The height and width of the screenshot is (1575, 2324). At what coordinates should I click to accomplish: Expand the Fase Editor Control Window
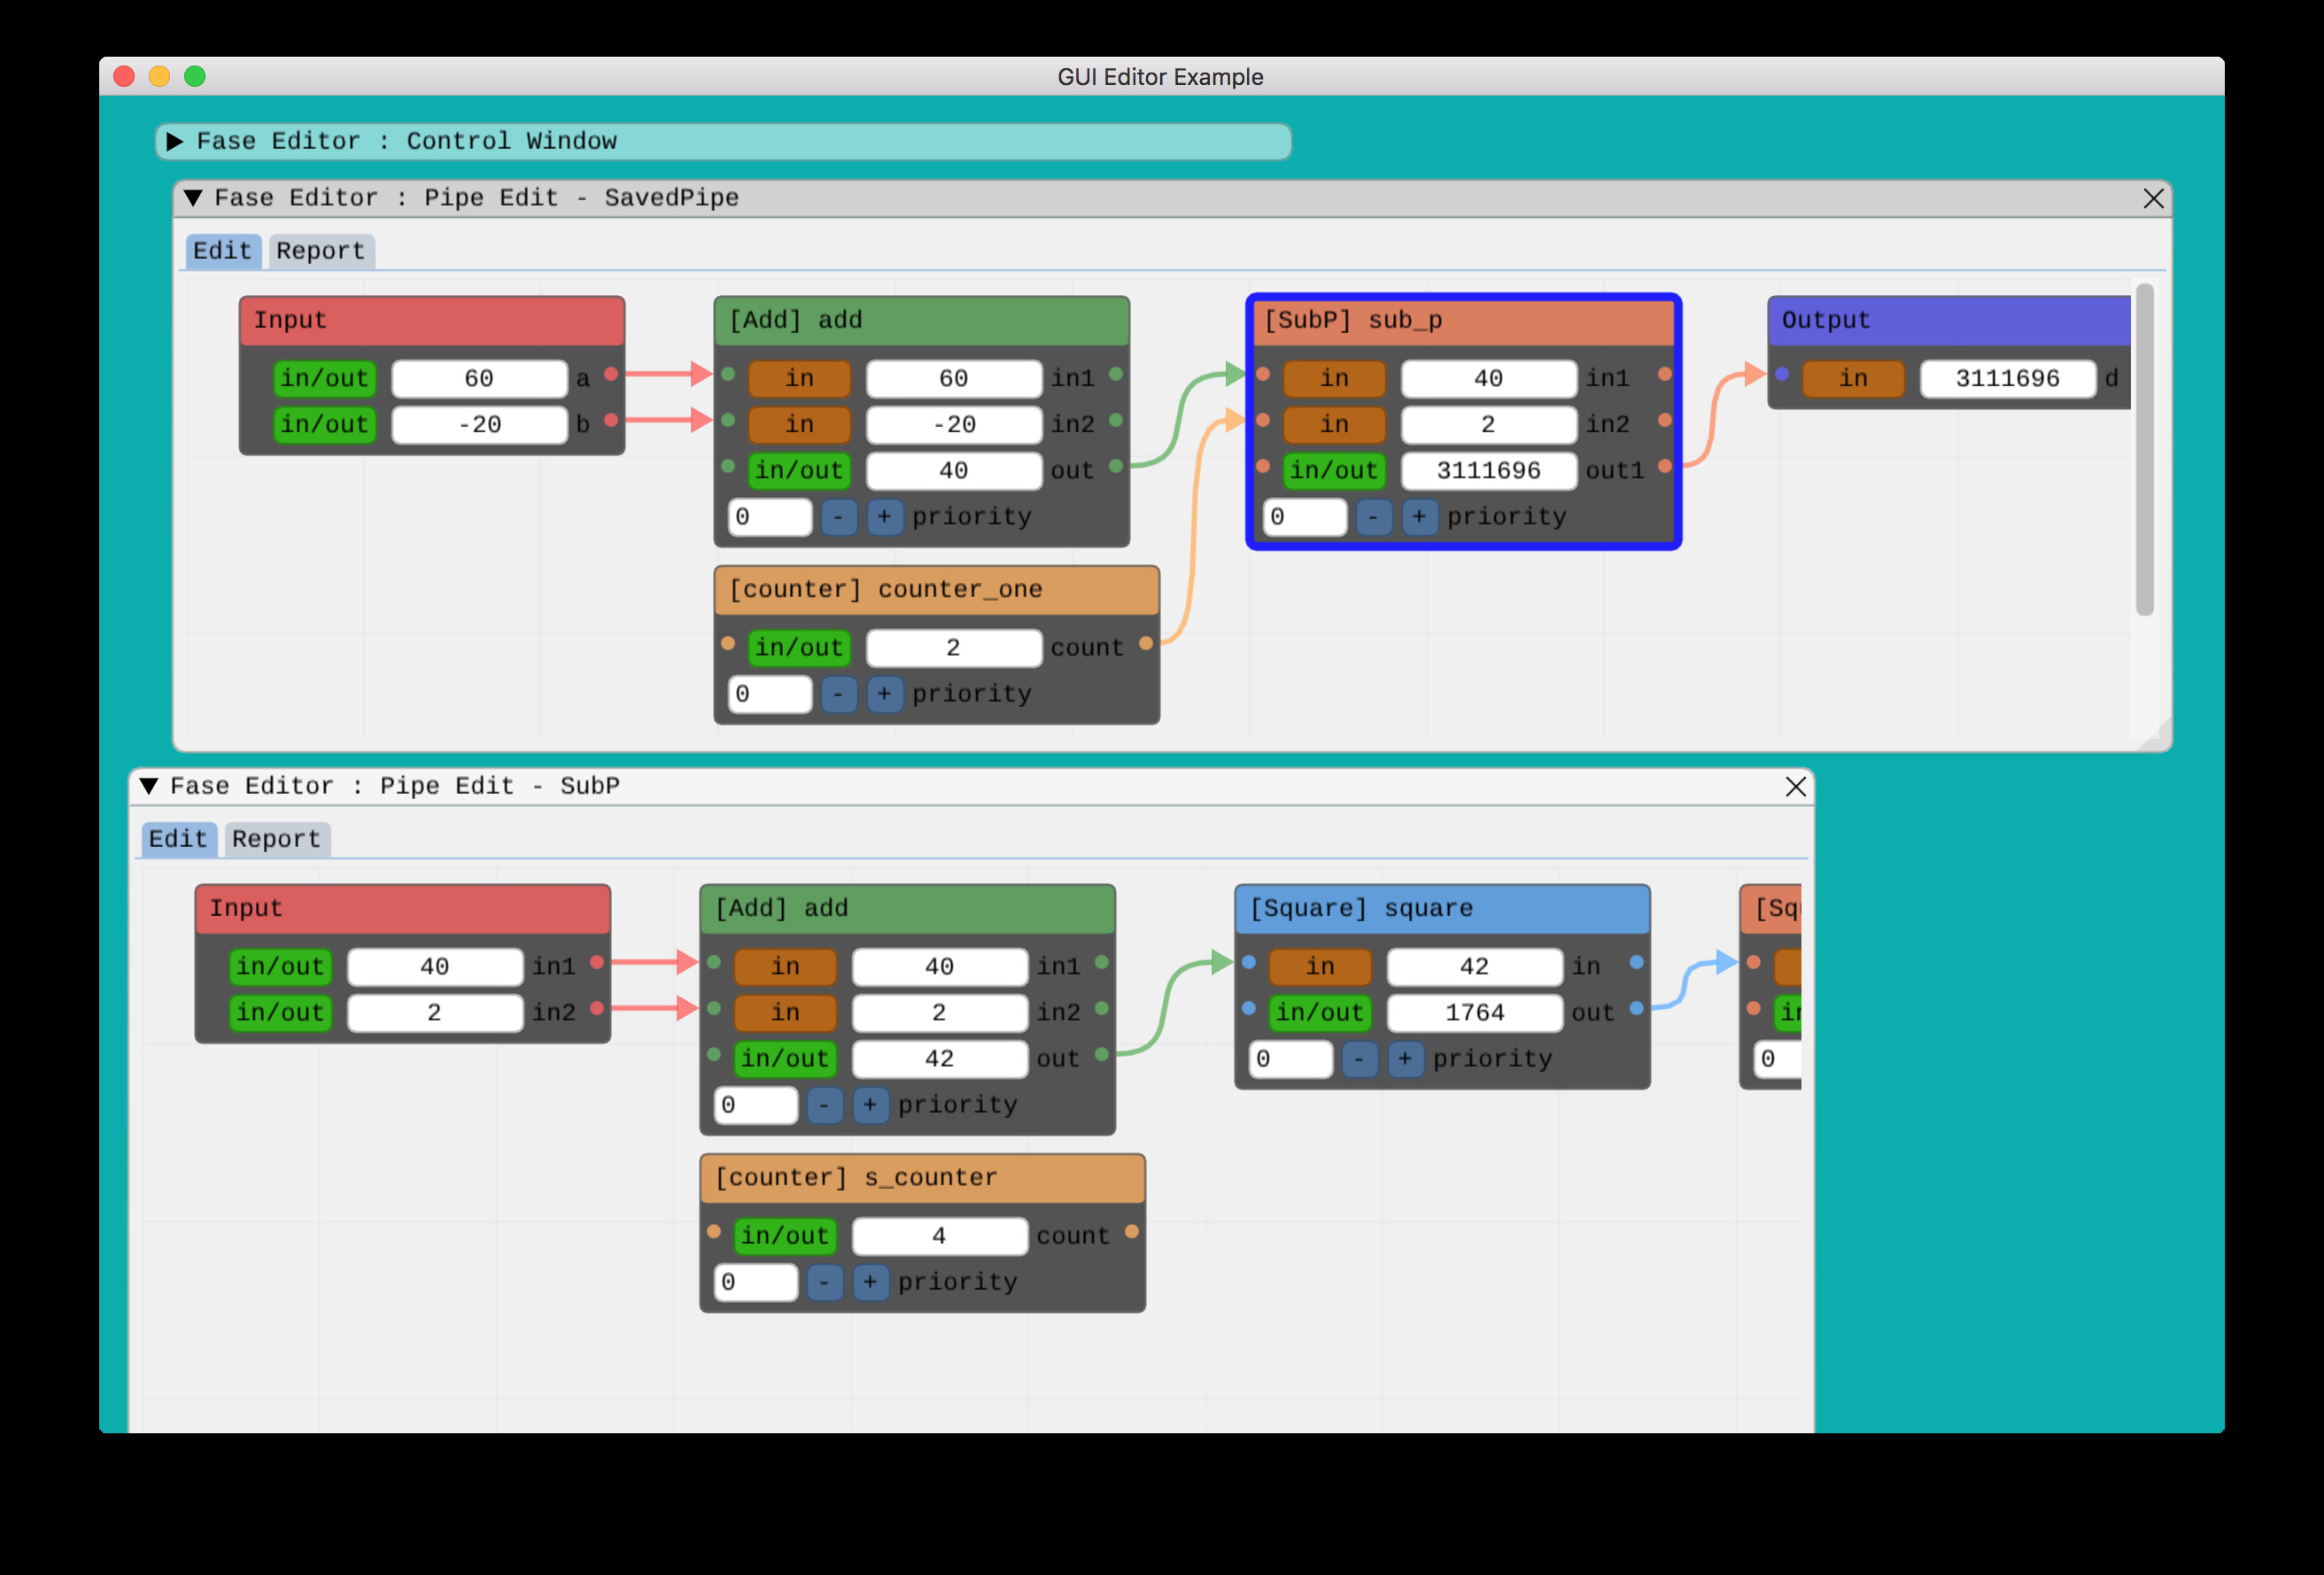pos(175,141)
